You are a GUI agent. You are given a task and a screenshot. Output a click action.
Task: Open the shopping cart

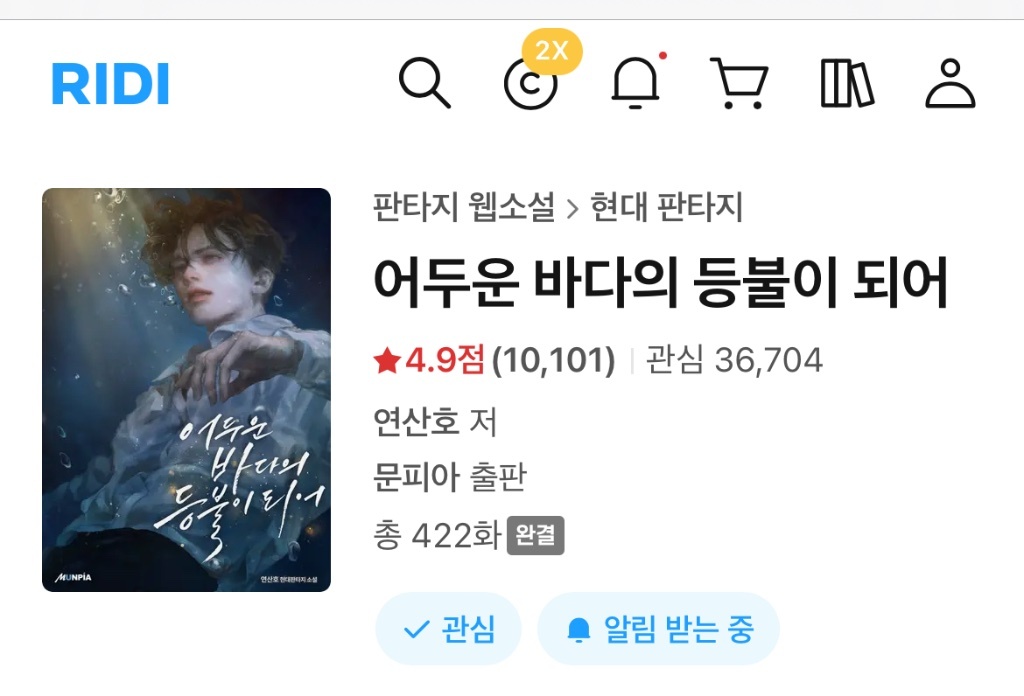tap(740, 83)
